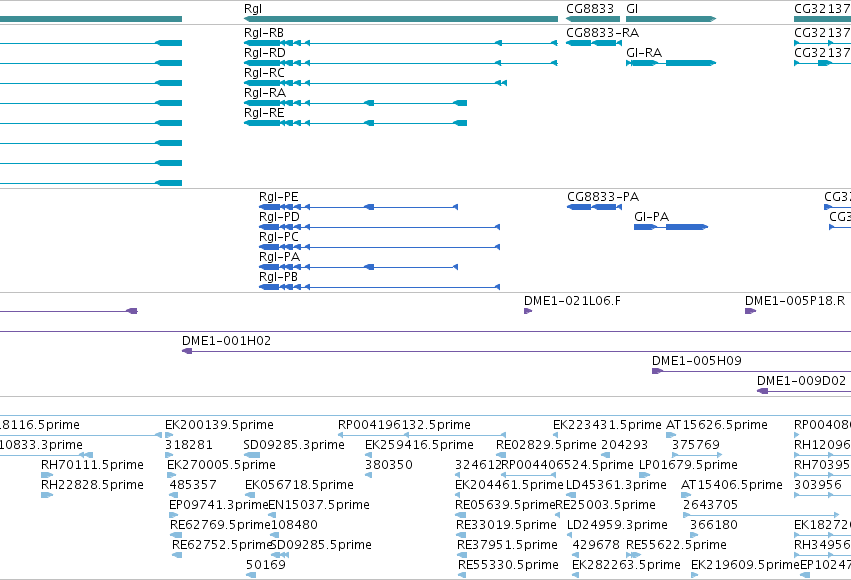Viewport: 851px width, 580px height.
Task: Select the DME1-009D02 clone label
Action: tap(801, 381)
